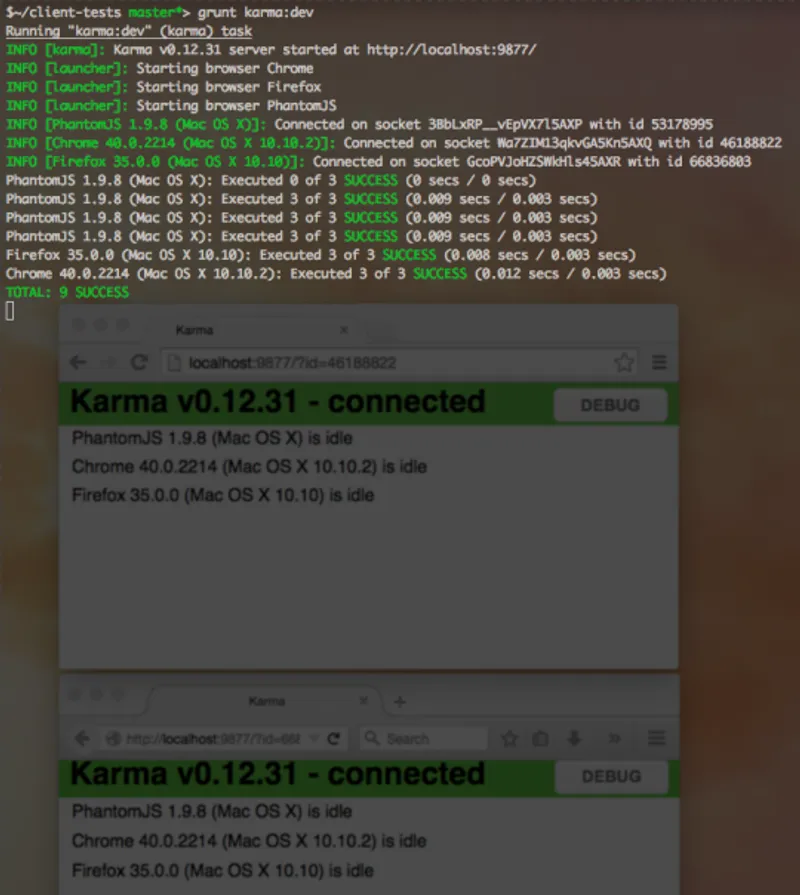
Task: Click the globe site identity icon in Firefox
Action: [113, 739]
